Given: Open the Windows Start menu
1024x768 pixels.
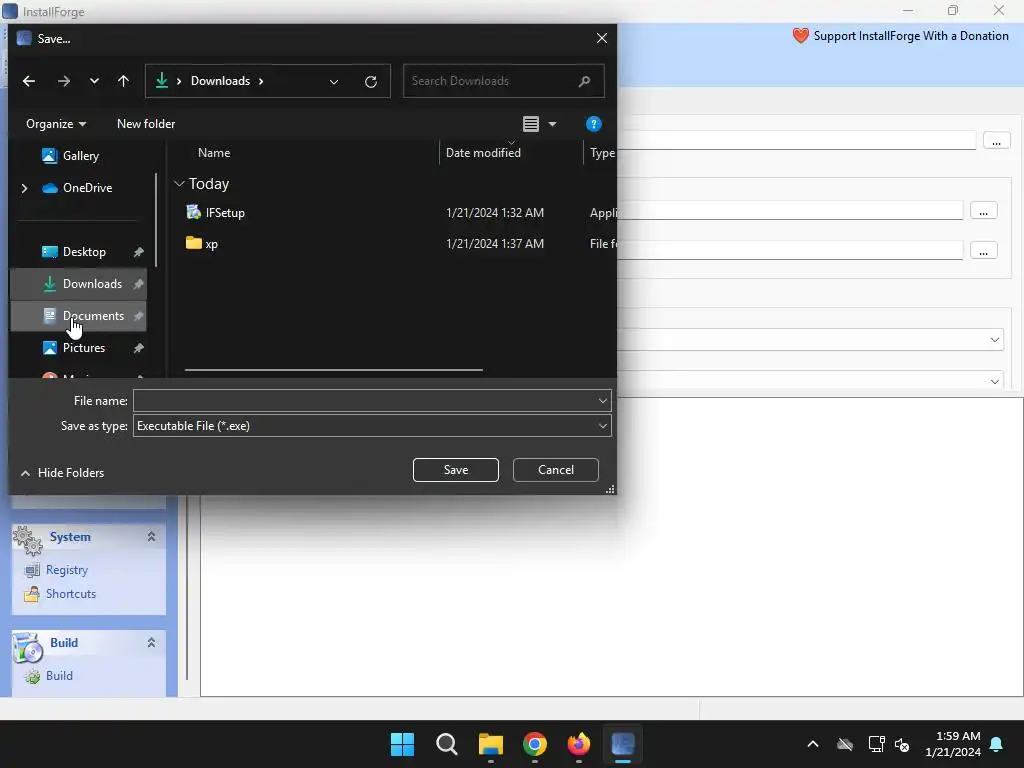Looking at the screenshot, I should click(x=402, y=744).
